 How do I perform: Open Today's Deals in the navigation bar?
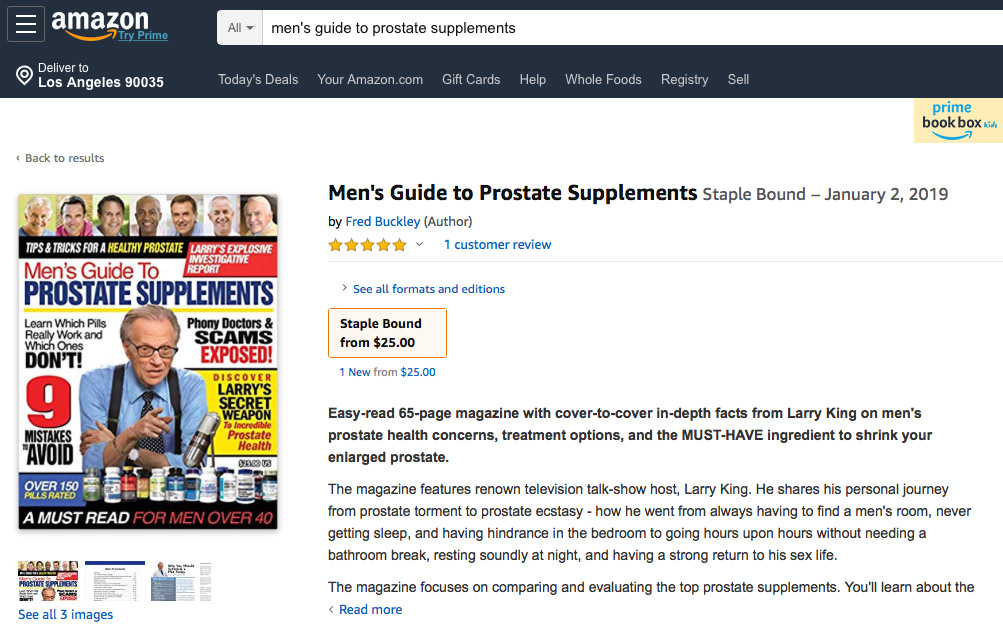pyautogui.click(x=258, y=79)
